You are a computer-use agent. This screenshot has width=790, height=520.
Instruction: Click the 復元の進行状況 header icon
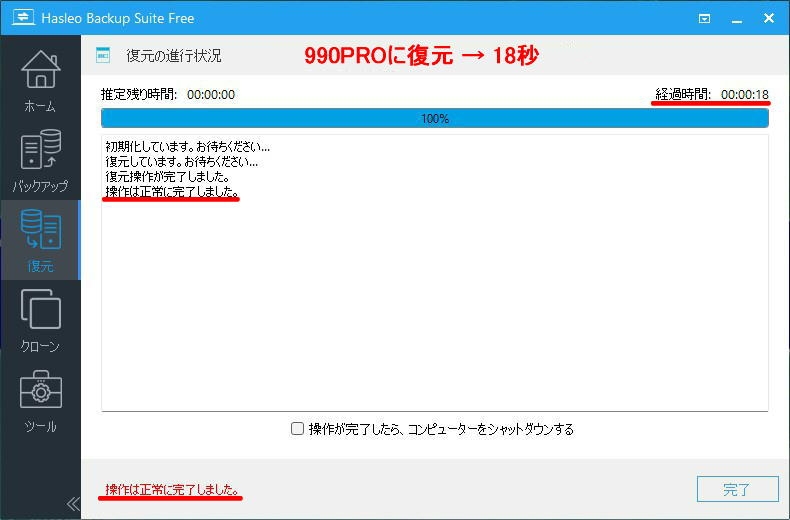[x=103, y=55]
